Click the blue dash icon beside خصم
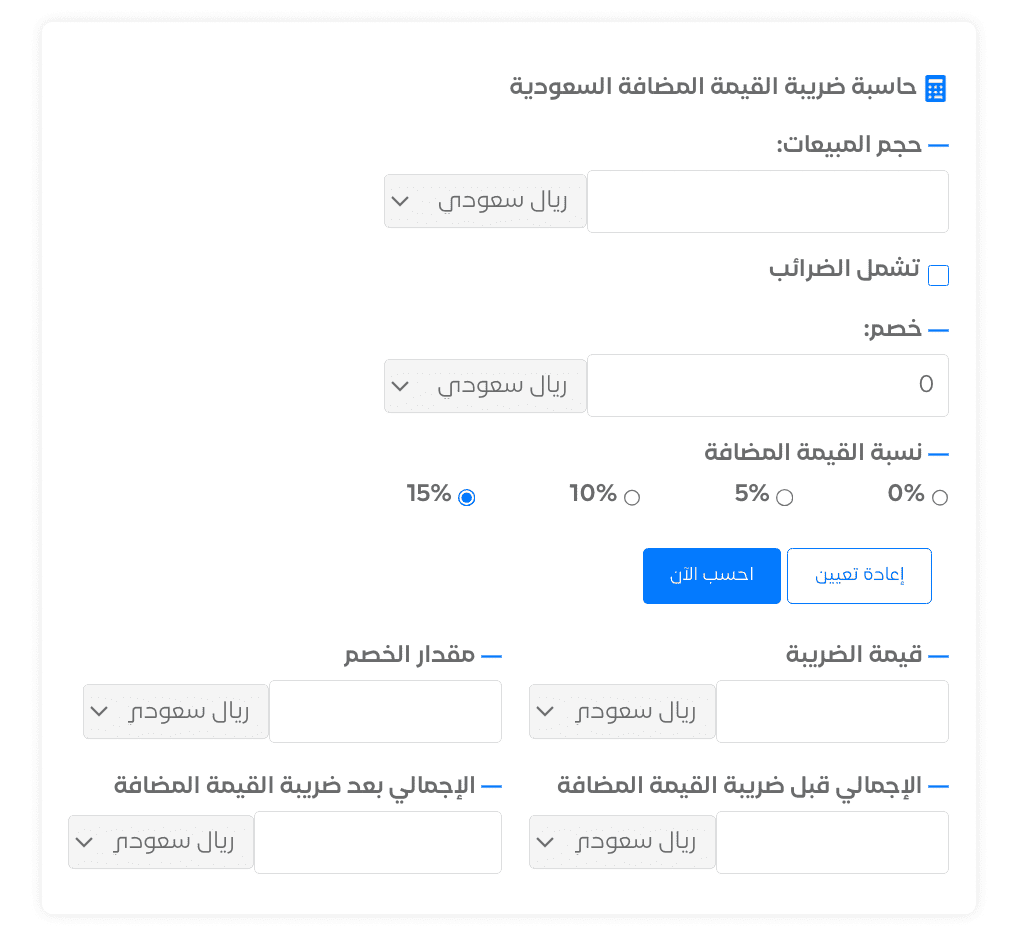 (938, 327)
